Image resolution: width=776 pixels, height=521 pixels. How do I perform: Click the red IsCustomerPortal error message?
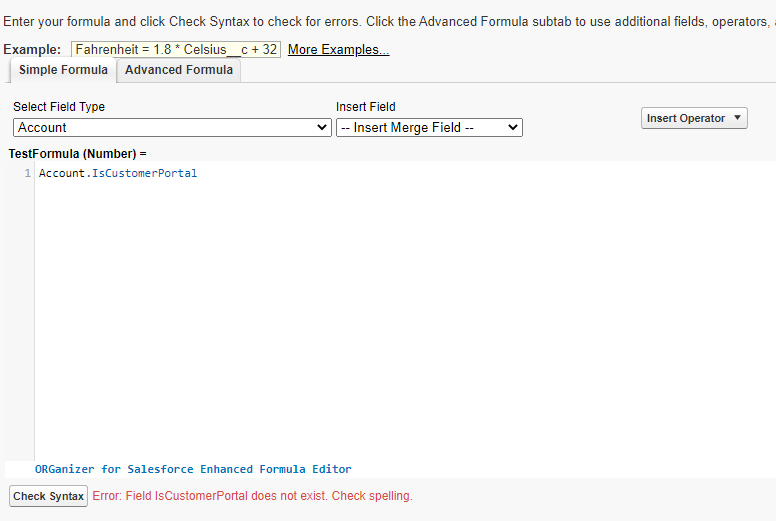(252, 496)
